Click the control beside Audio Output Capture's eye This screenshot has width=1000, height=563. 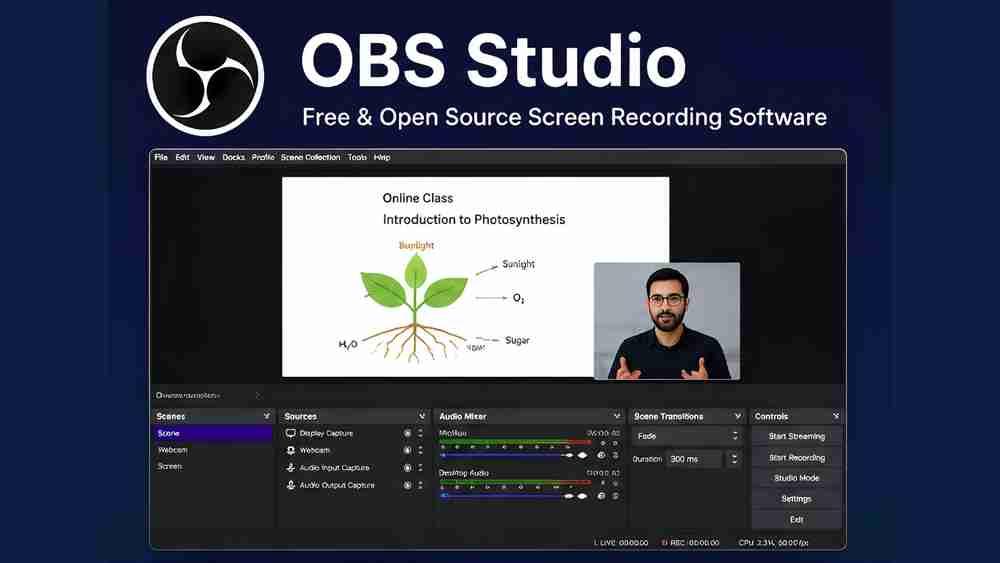click(420, 485)
